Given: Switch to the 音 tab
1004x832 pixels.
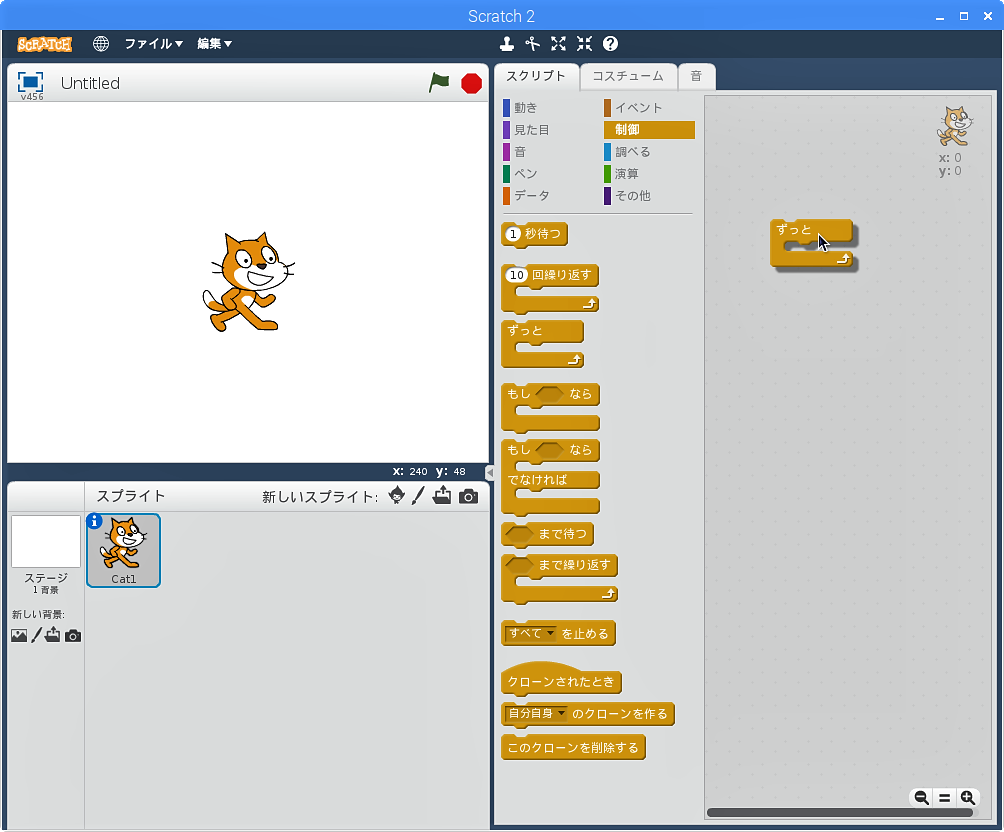Looking at the screenshot, I should [697, 76].
